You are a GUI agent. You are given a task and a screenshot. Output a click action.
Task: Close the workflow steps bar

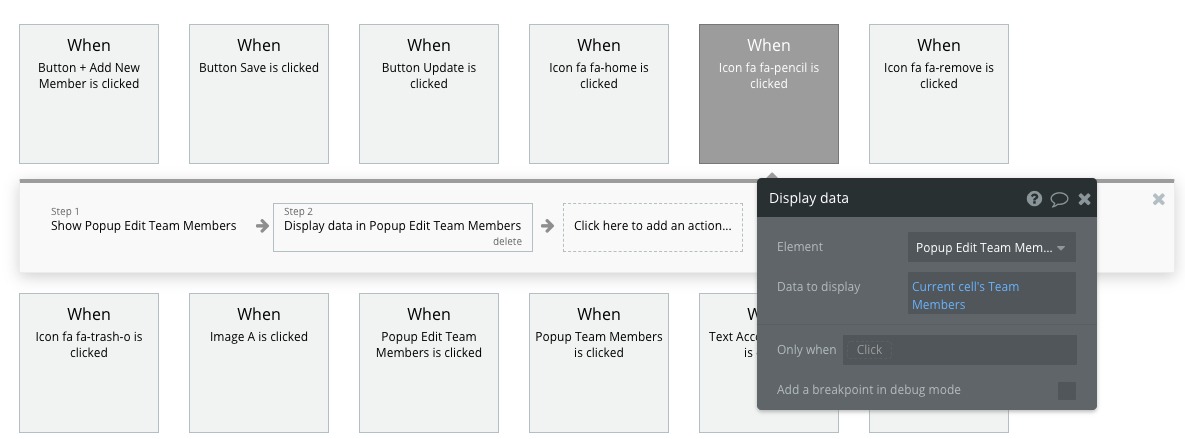[x=1158, y=199]
